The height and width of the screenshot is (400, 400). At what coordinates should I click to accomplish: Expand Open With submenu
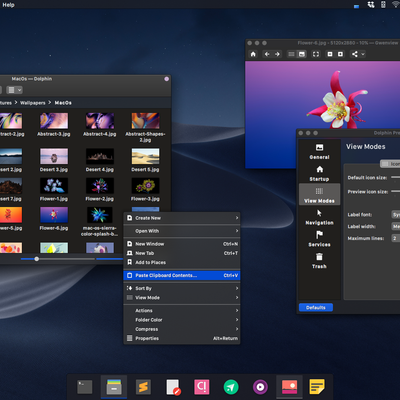[182, 231]
